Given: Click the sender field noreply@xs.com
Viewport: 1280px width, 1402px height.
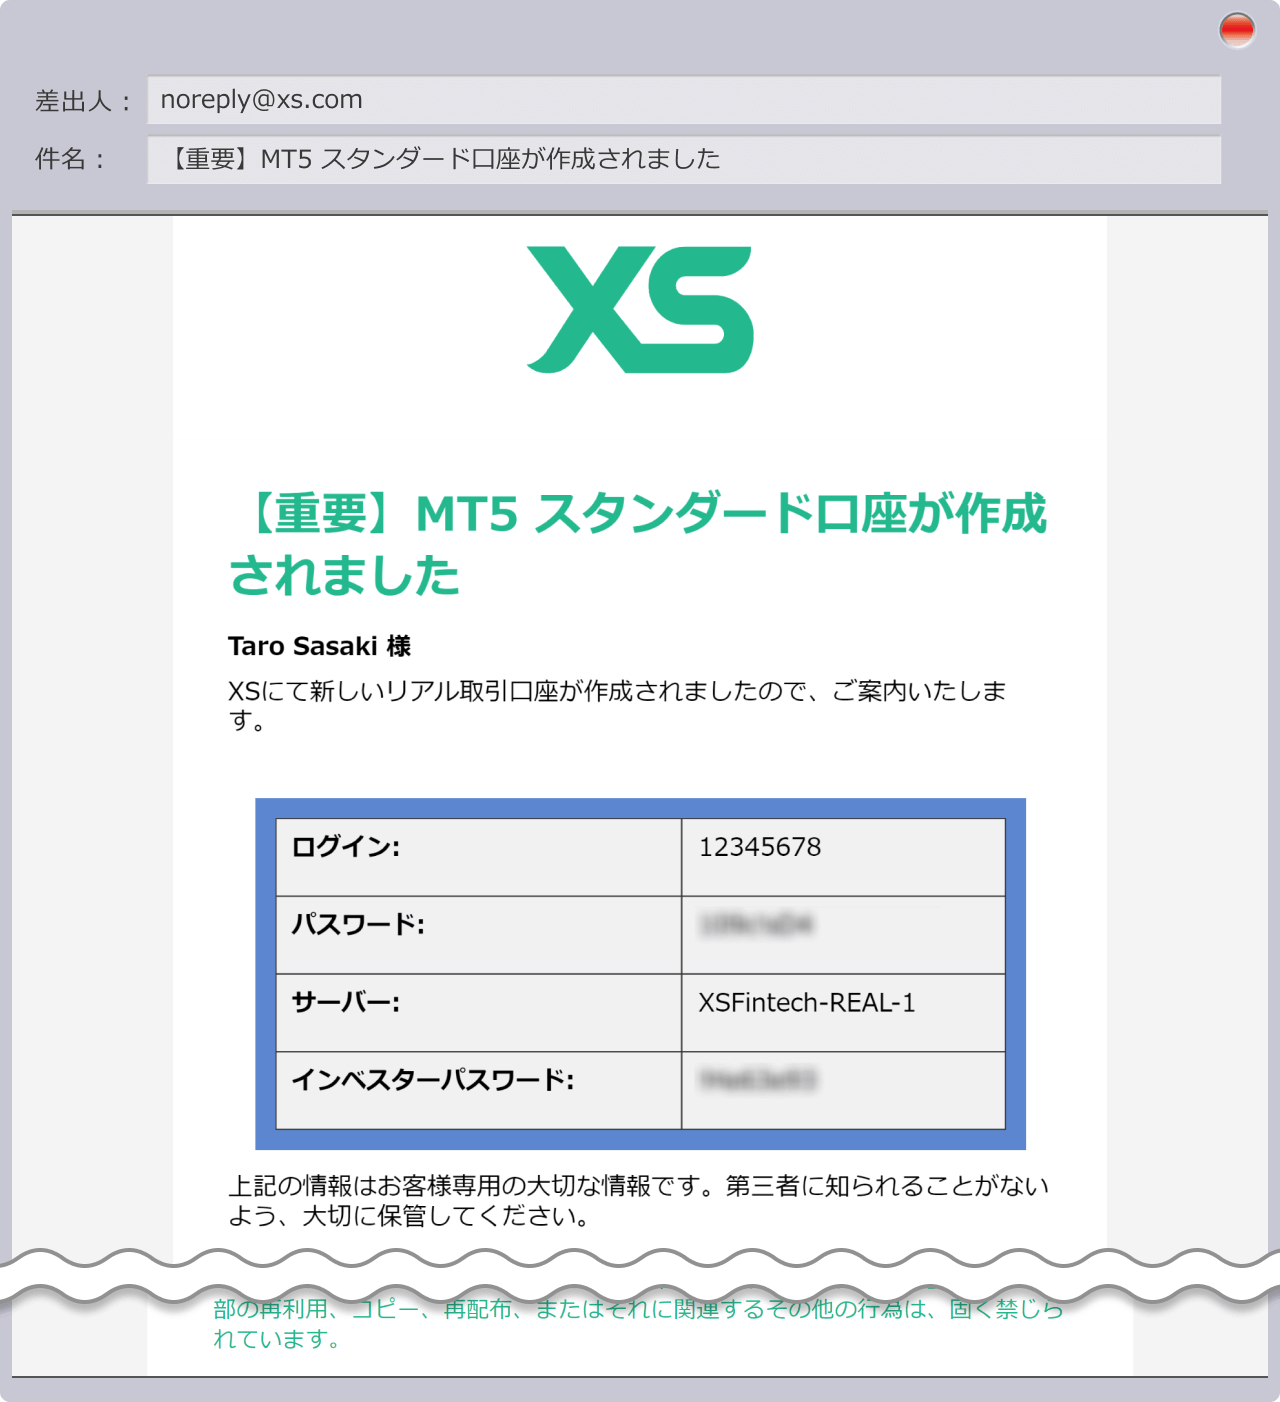Looking at the screenshot, I should coord(684,100).
